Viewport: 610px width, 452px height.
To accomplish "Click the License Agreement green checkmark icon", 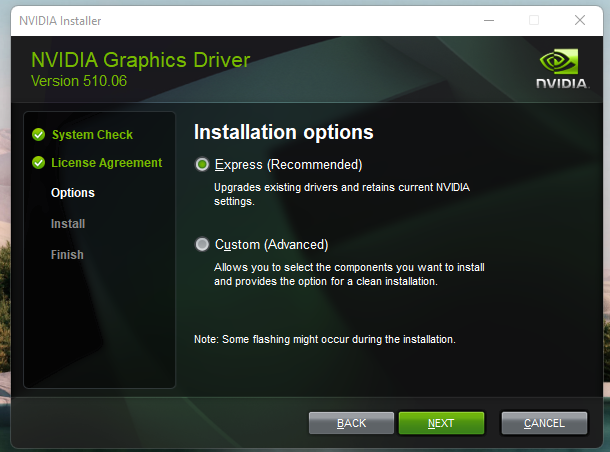I will 39,163.
